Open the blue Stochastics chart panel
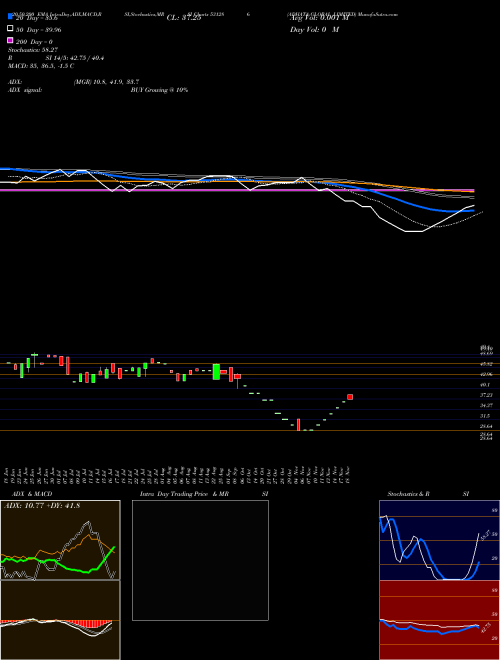This screenshot has height=660, width=500. pos(439,540)
